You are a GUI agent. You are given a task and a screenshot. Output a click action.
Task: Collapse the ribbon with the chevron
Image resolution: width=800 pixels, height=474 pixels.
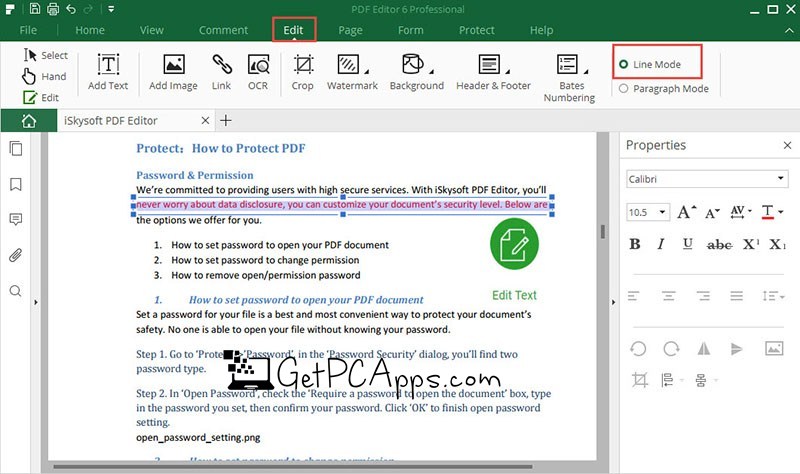[789, 31]
